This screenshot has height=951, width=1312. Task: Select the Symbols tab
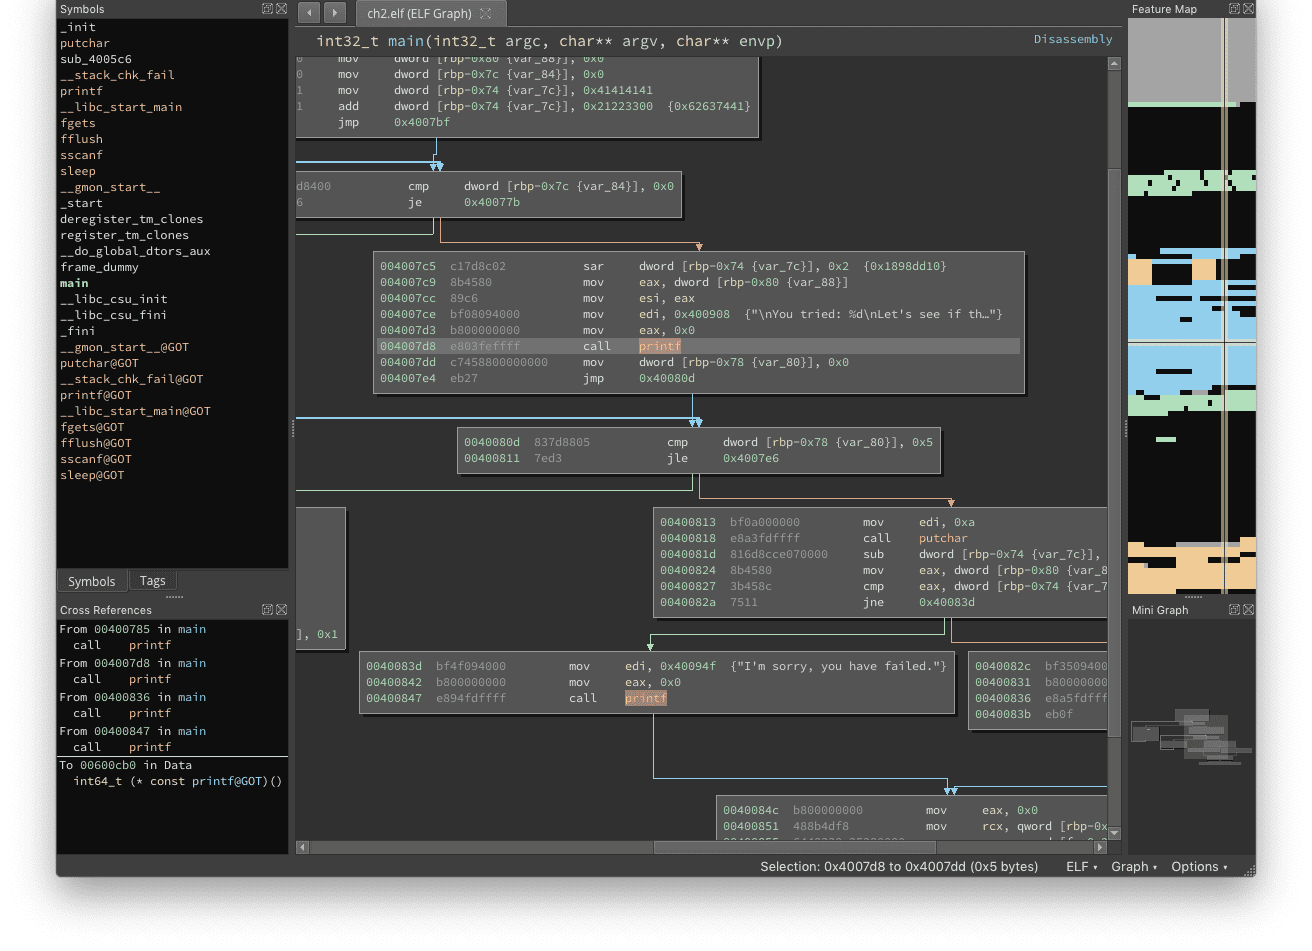(x=92, y=581)
